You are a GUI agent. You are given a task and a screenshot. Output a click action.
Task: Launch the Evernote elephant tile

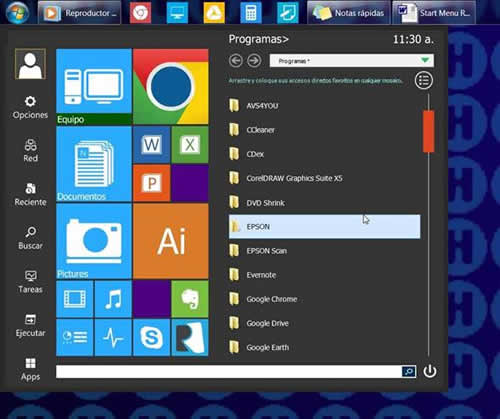[x=190, y=299]
